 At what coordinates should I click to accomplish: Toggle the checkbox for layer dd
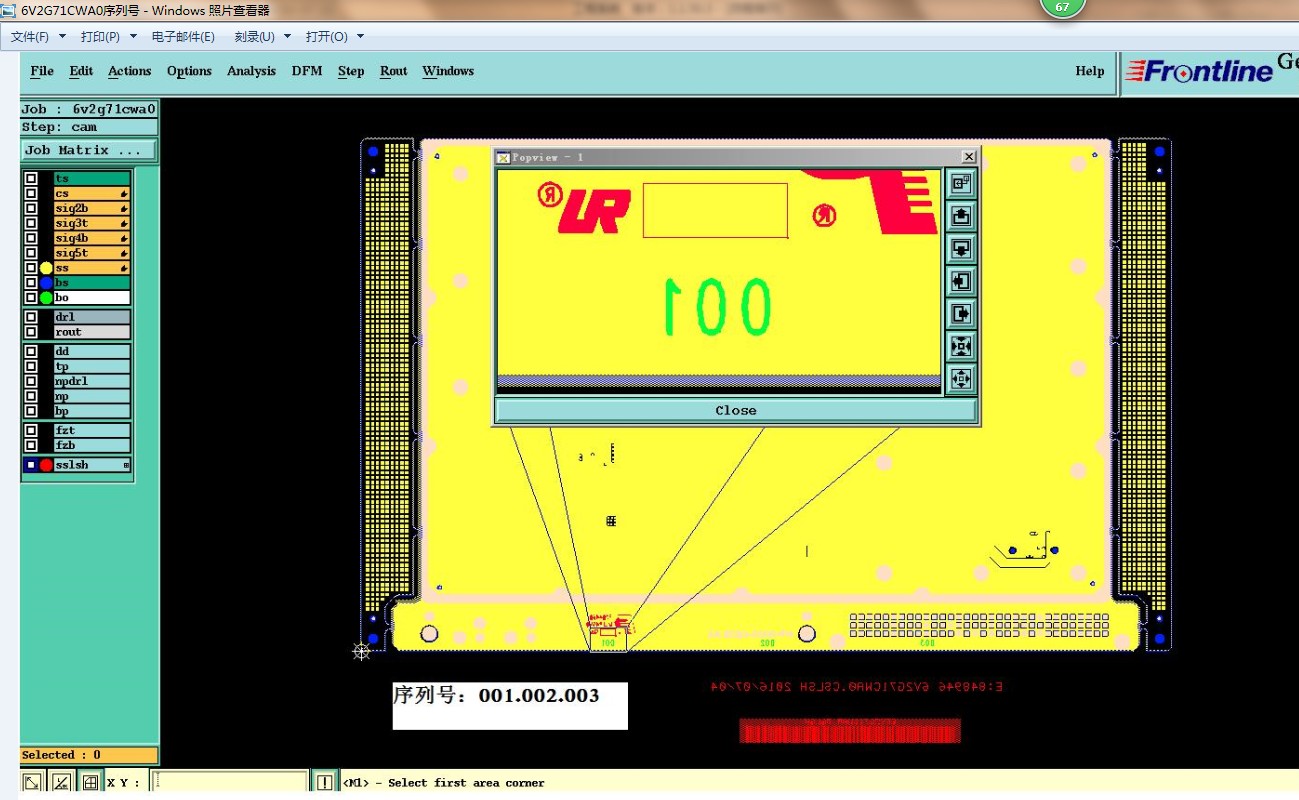(x=31, y=352)
